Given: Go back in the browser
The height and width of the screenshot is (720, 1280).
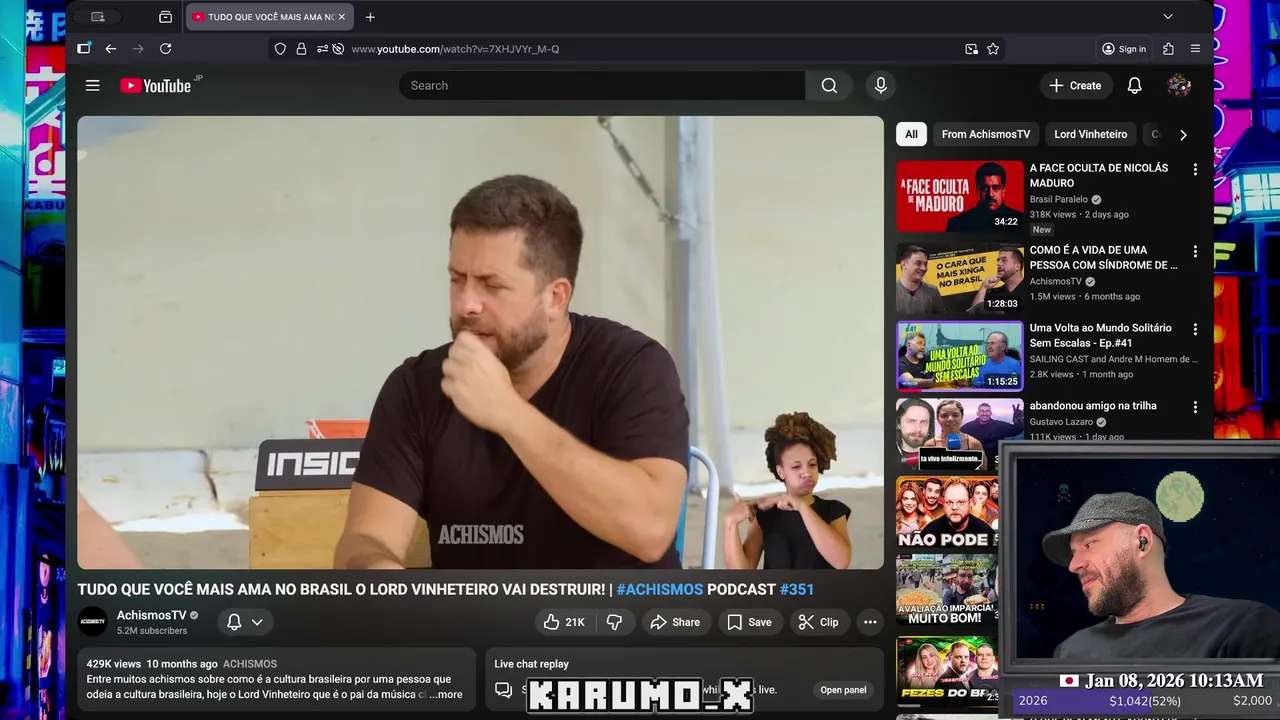Looking at the screenshot, I should (111, 49).
